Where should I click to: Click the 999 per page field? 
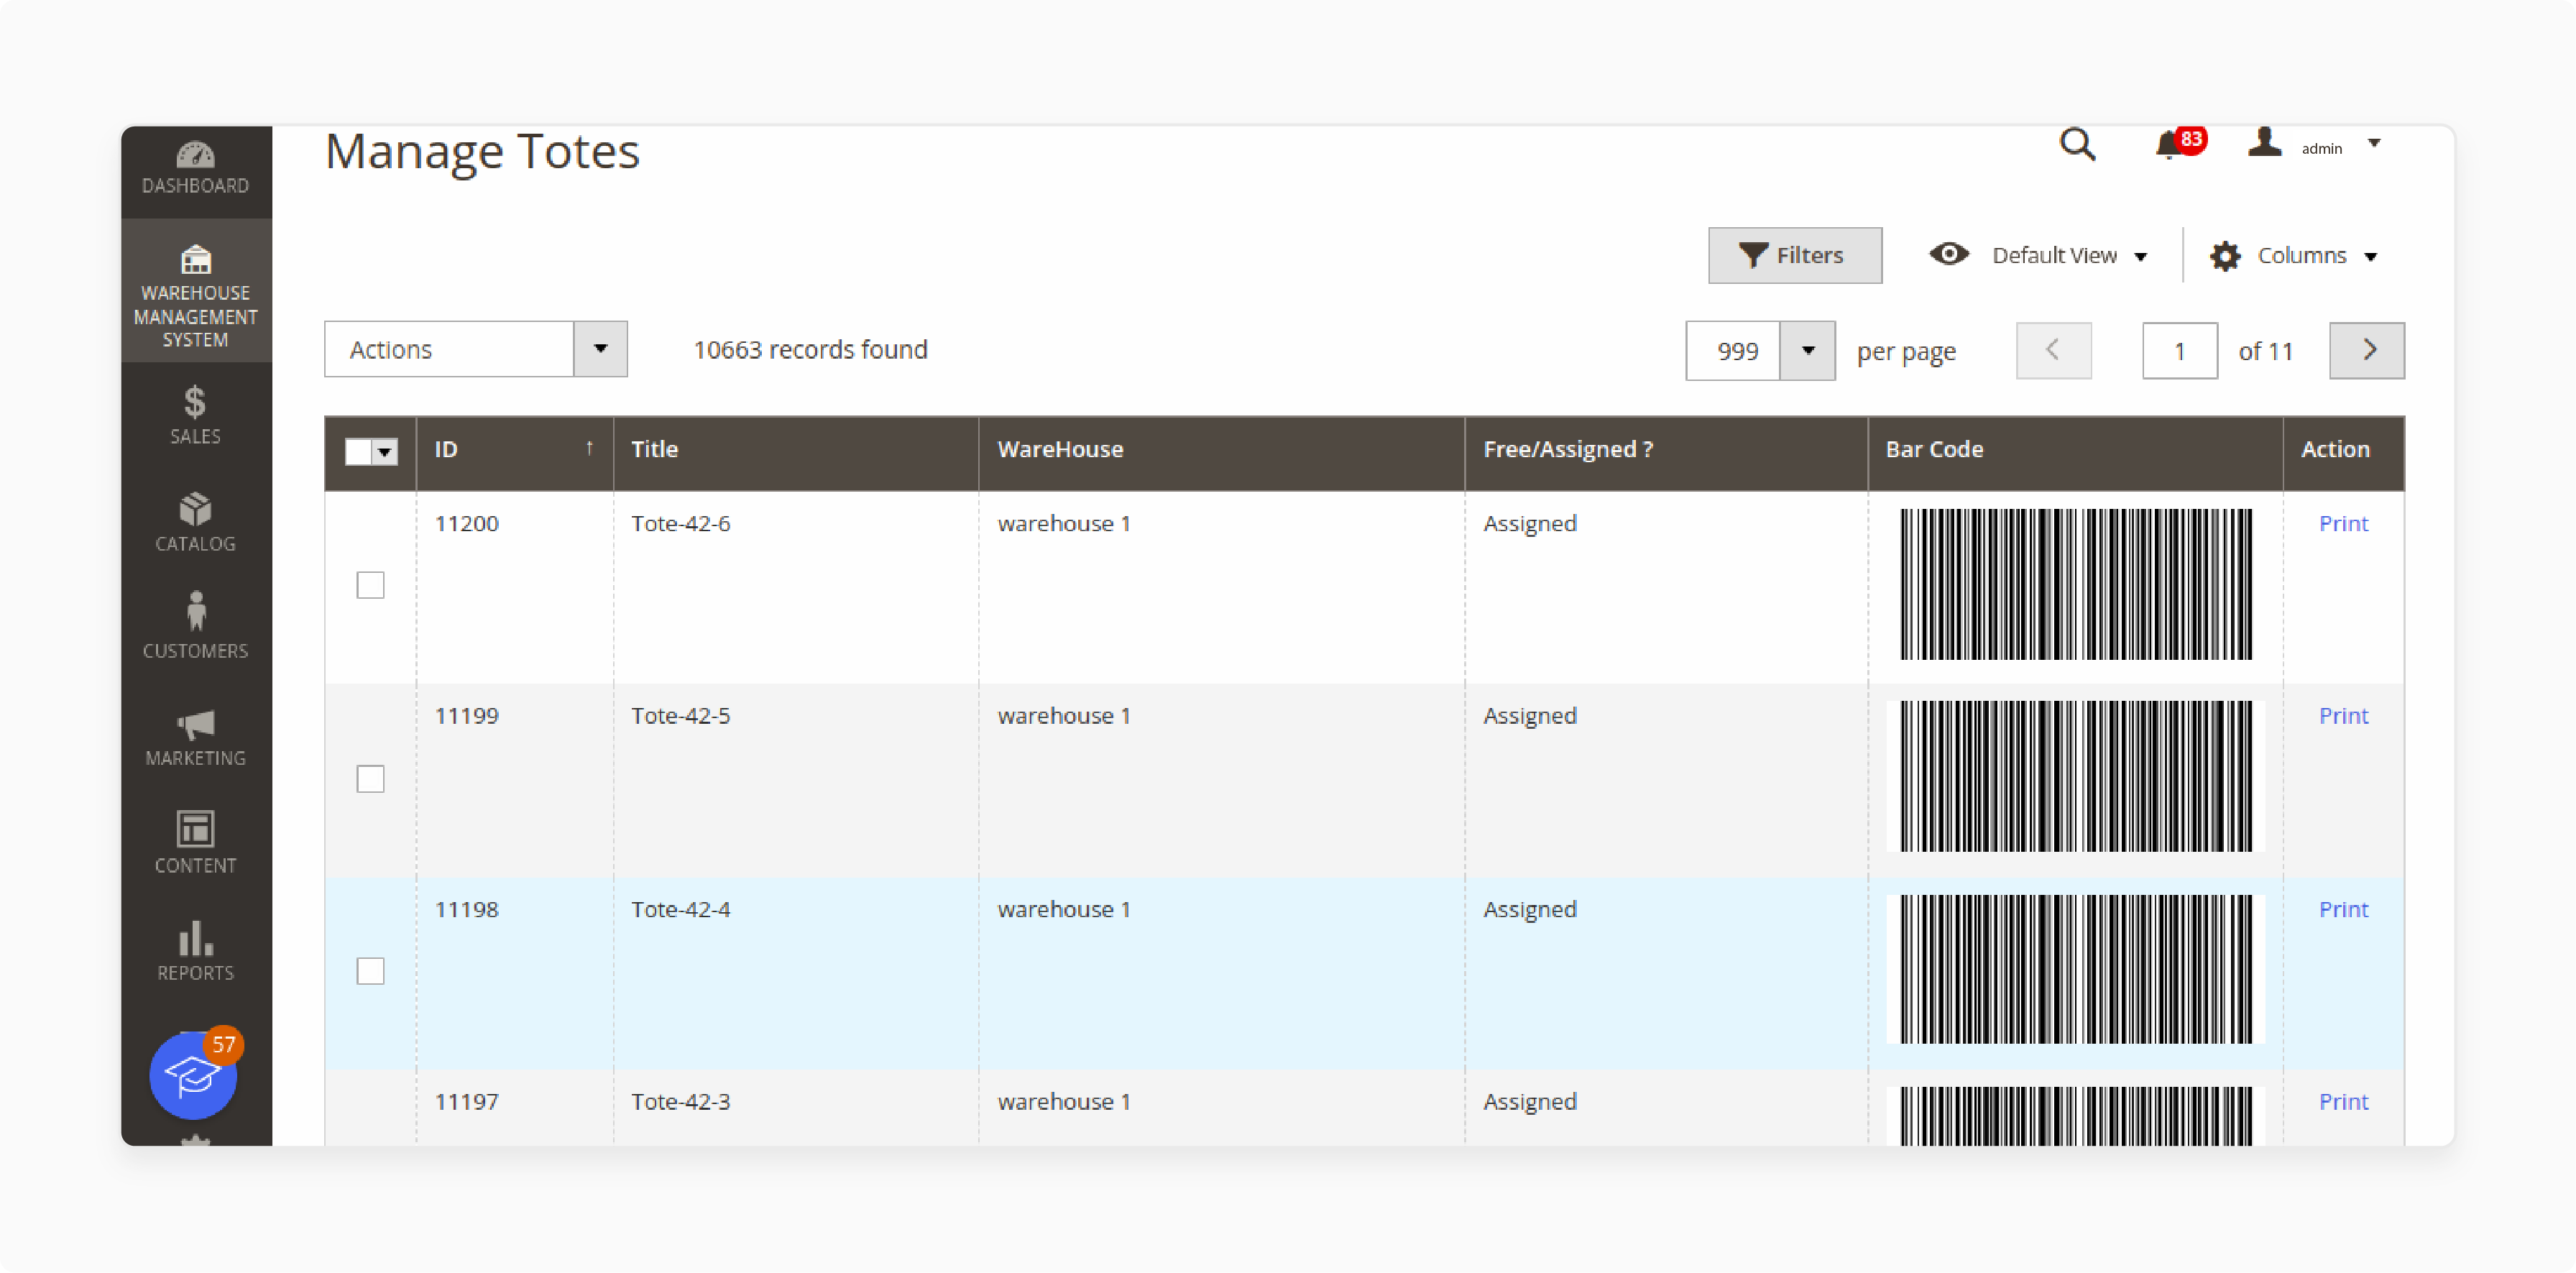[1733, 351]
